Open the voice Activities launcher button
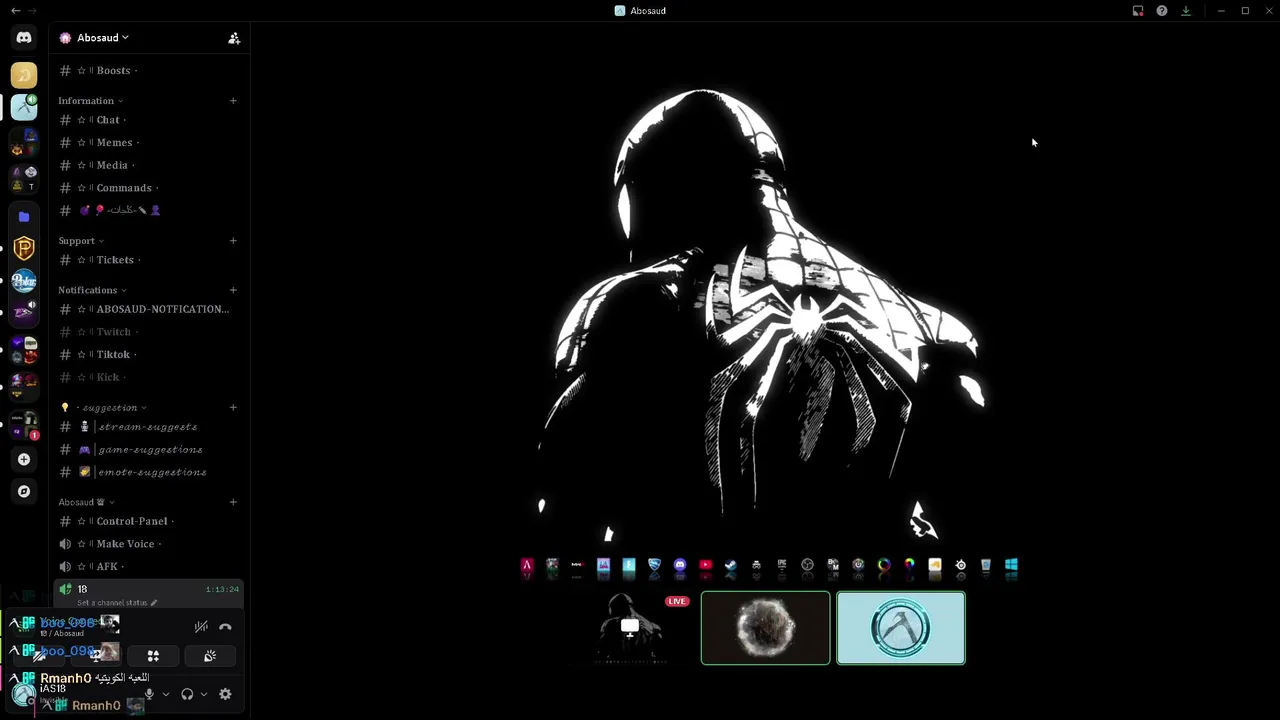The width and height of the screenshot is (1280, 720). click(153, 656)
